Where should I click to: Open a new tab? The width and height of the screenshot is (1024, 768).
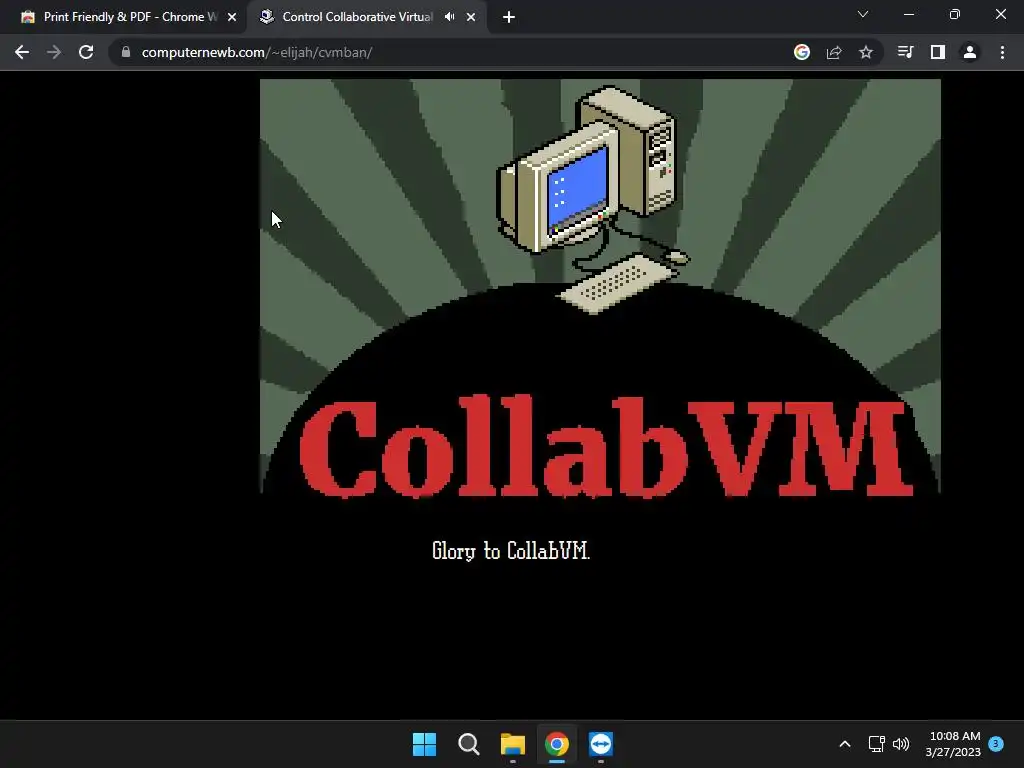pos(509,18)
